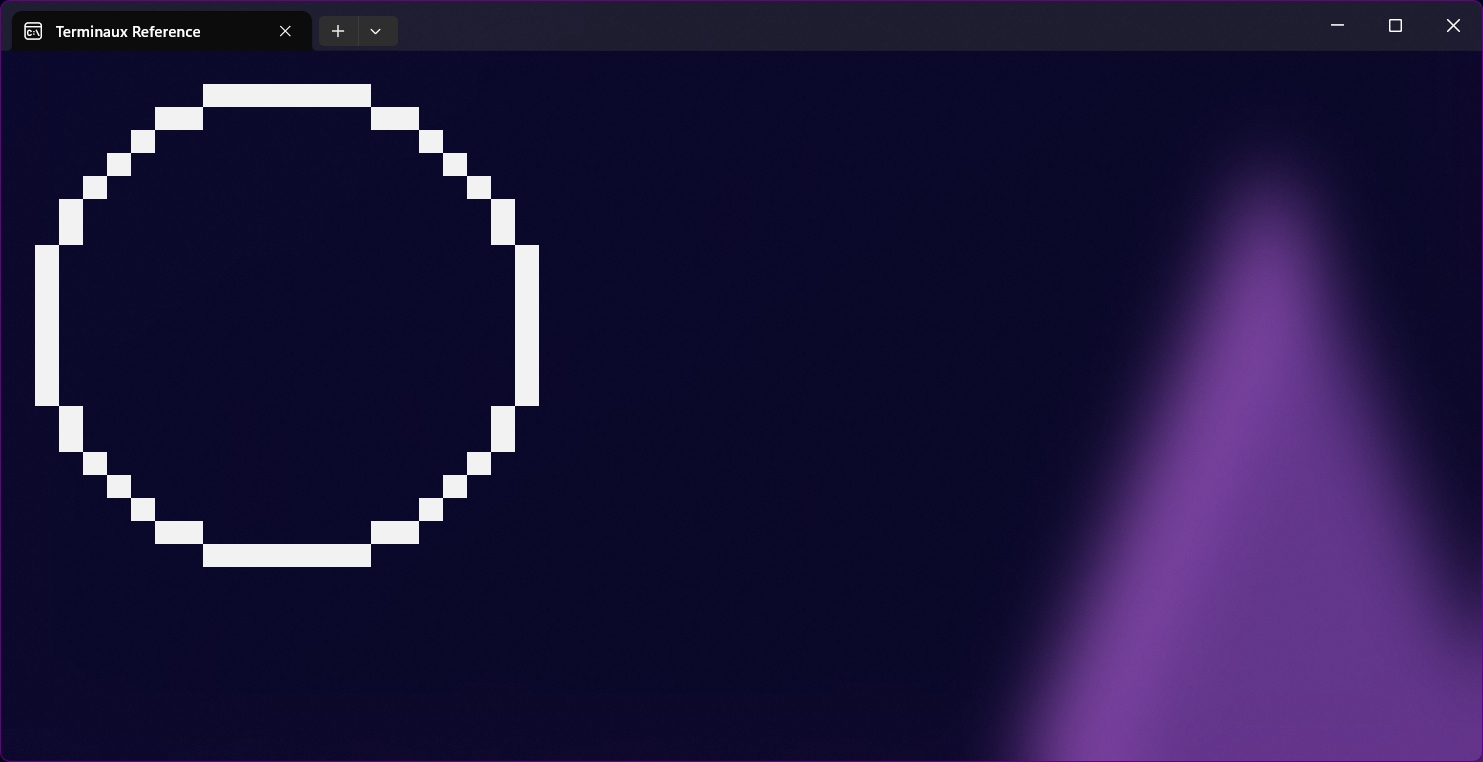Open a new tab with plus button
This screenshot has height=762, width=1483.
point(338,31)
